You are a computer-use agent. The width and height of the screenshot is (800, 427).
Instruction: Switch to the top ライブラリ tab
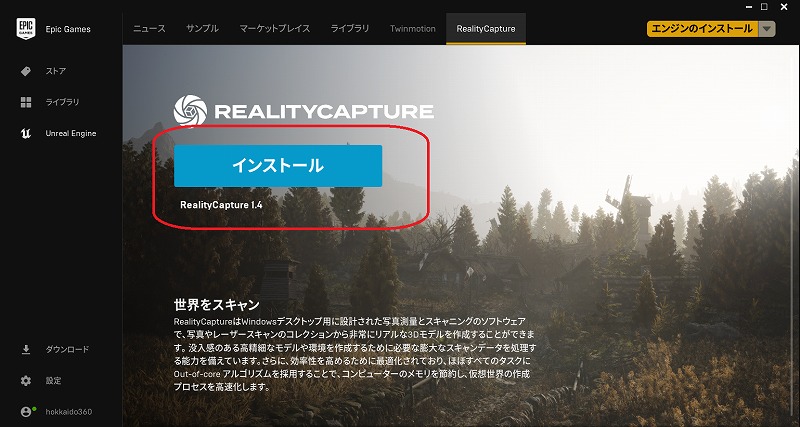349,29
